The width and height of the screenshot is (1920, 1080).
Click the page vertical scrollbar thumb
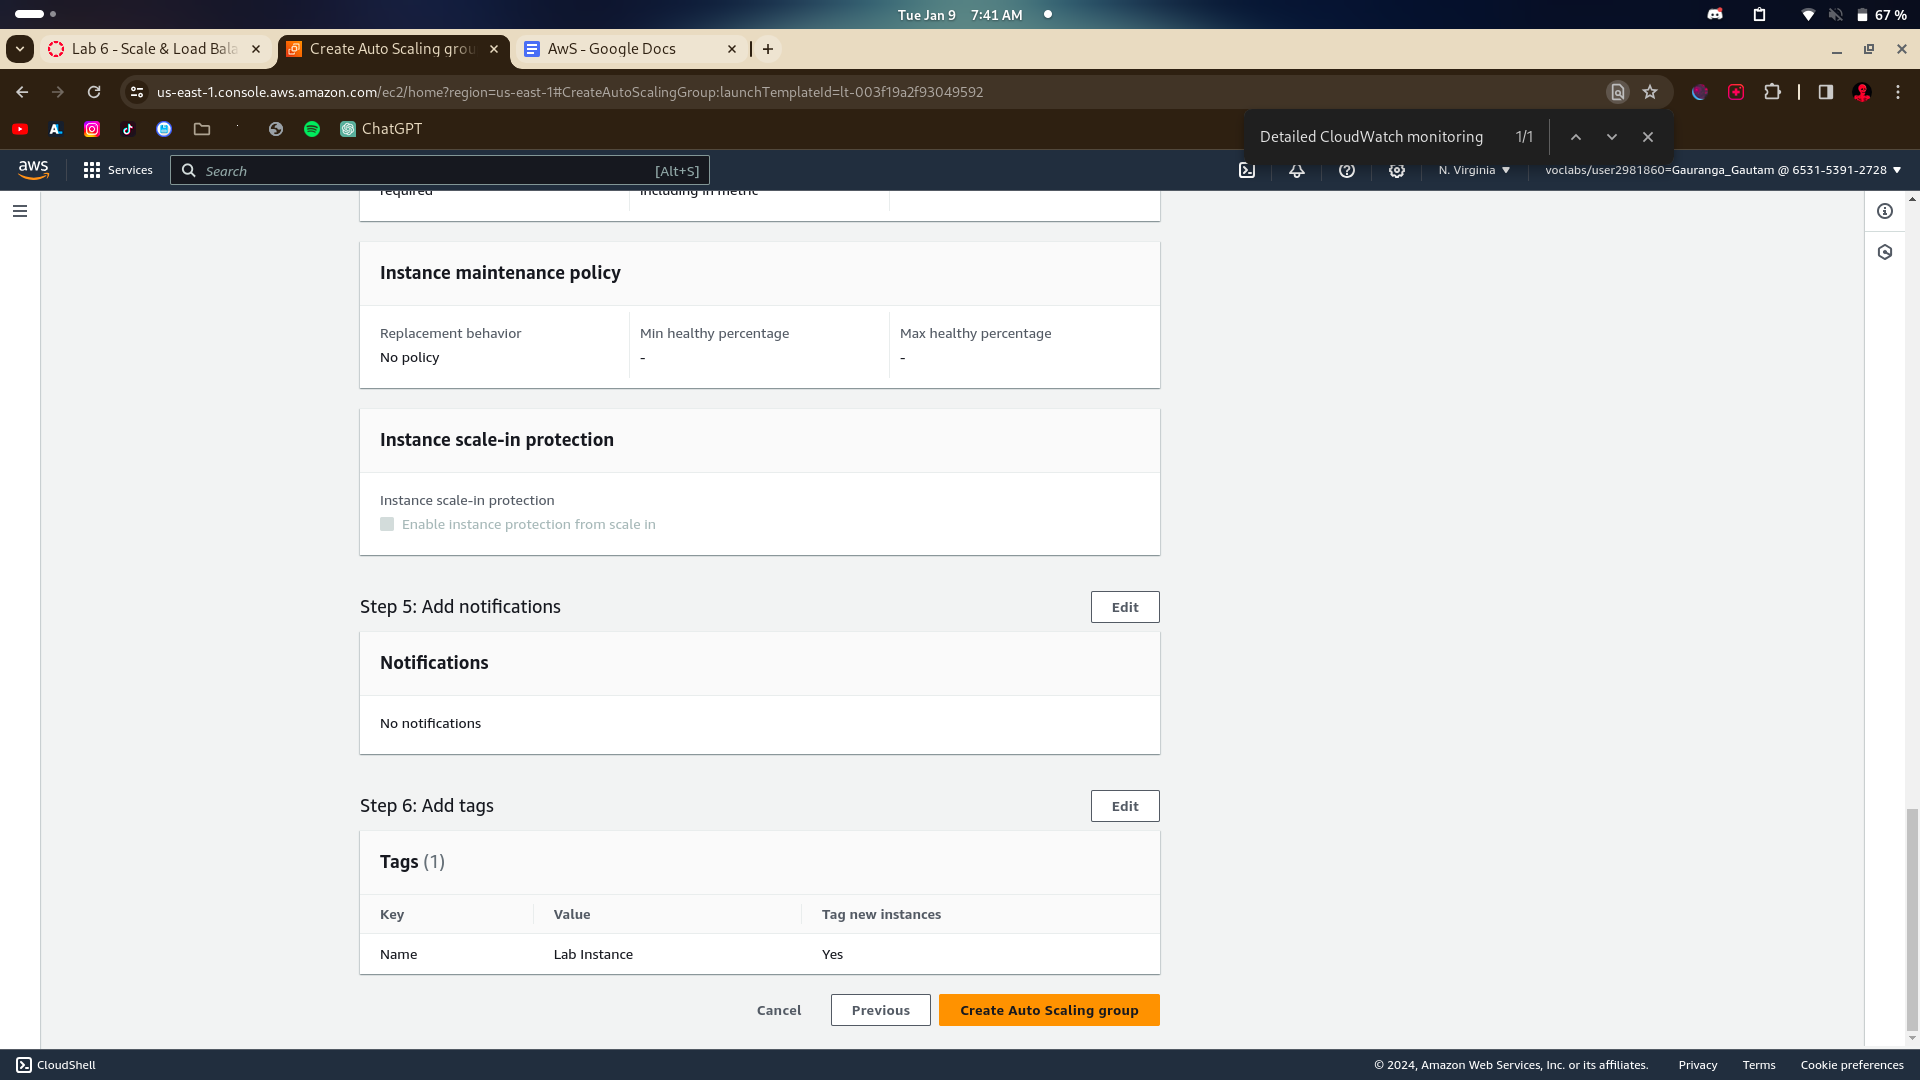(x=1912, y=920)
